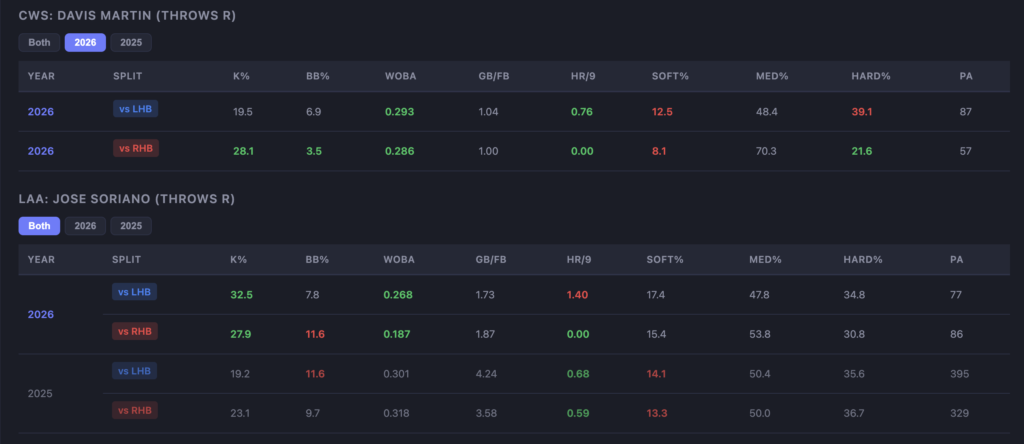The width and height of the screenshot is (1024, 444).
Task: Click the GB/FB value 1.73
Action: coord(485,294)
